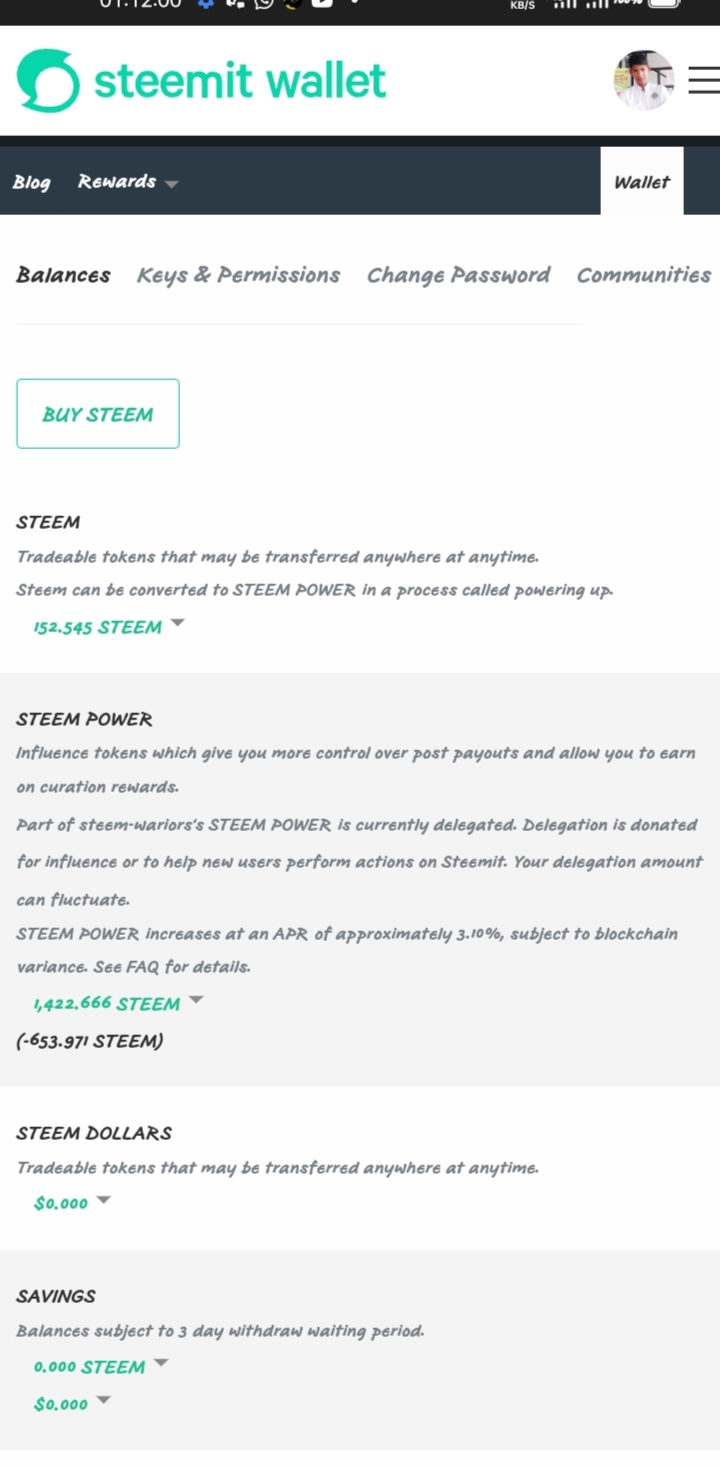Tap the battery indicator in status bar
The height and width of the screenshot is (1466, 720).
pos(665,4)
